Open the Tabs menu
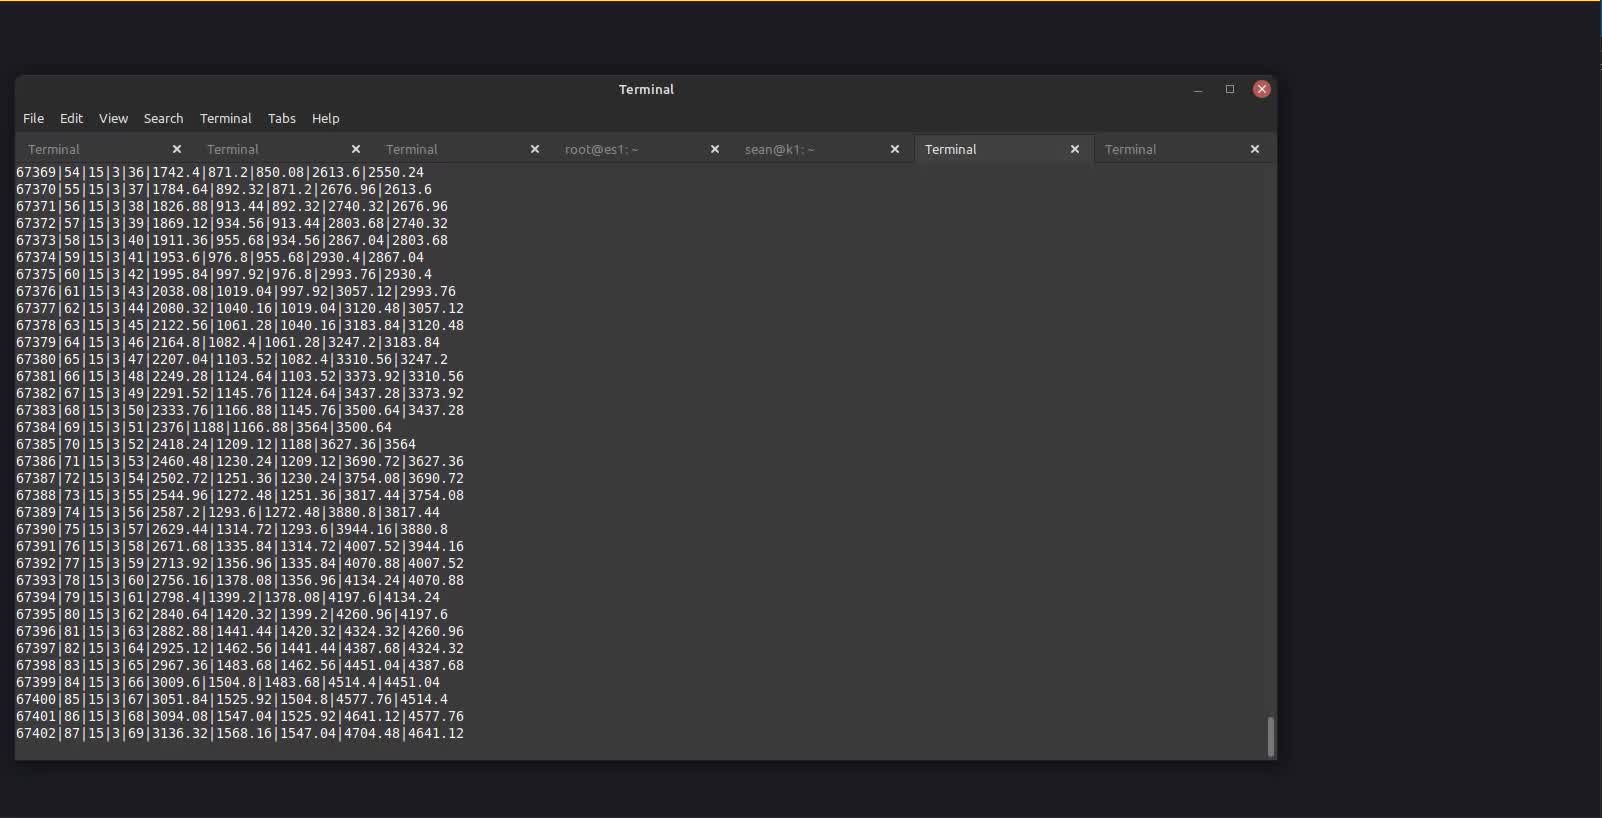 pos(281,118)
